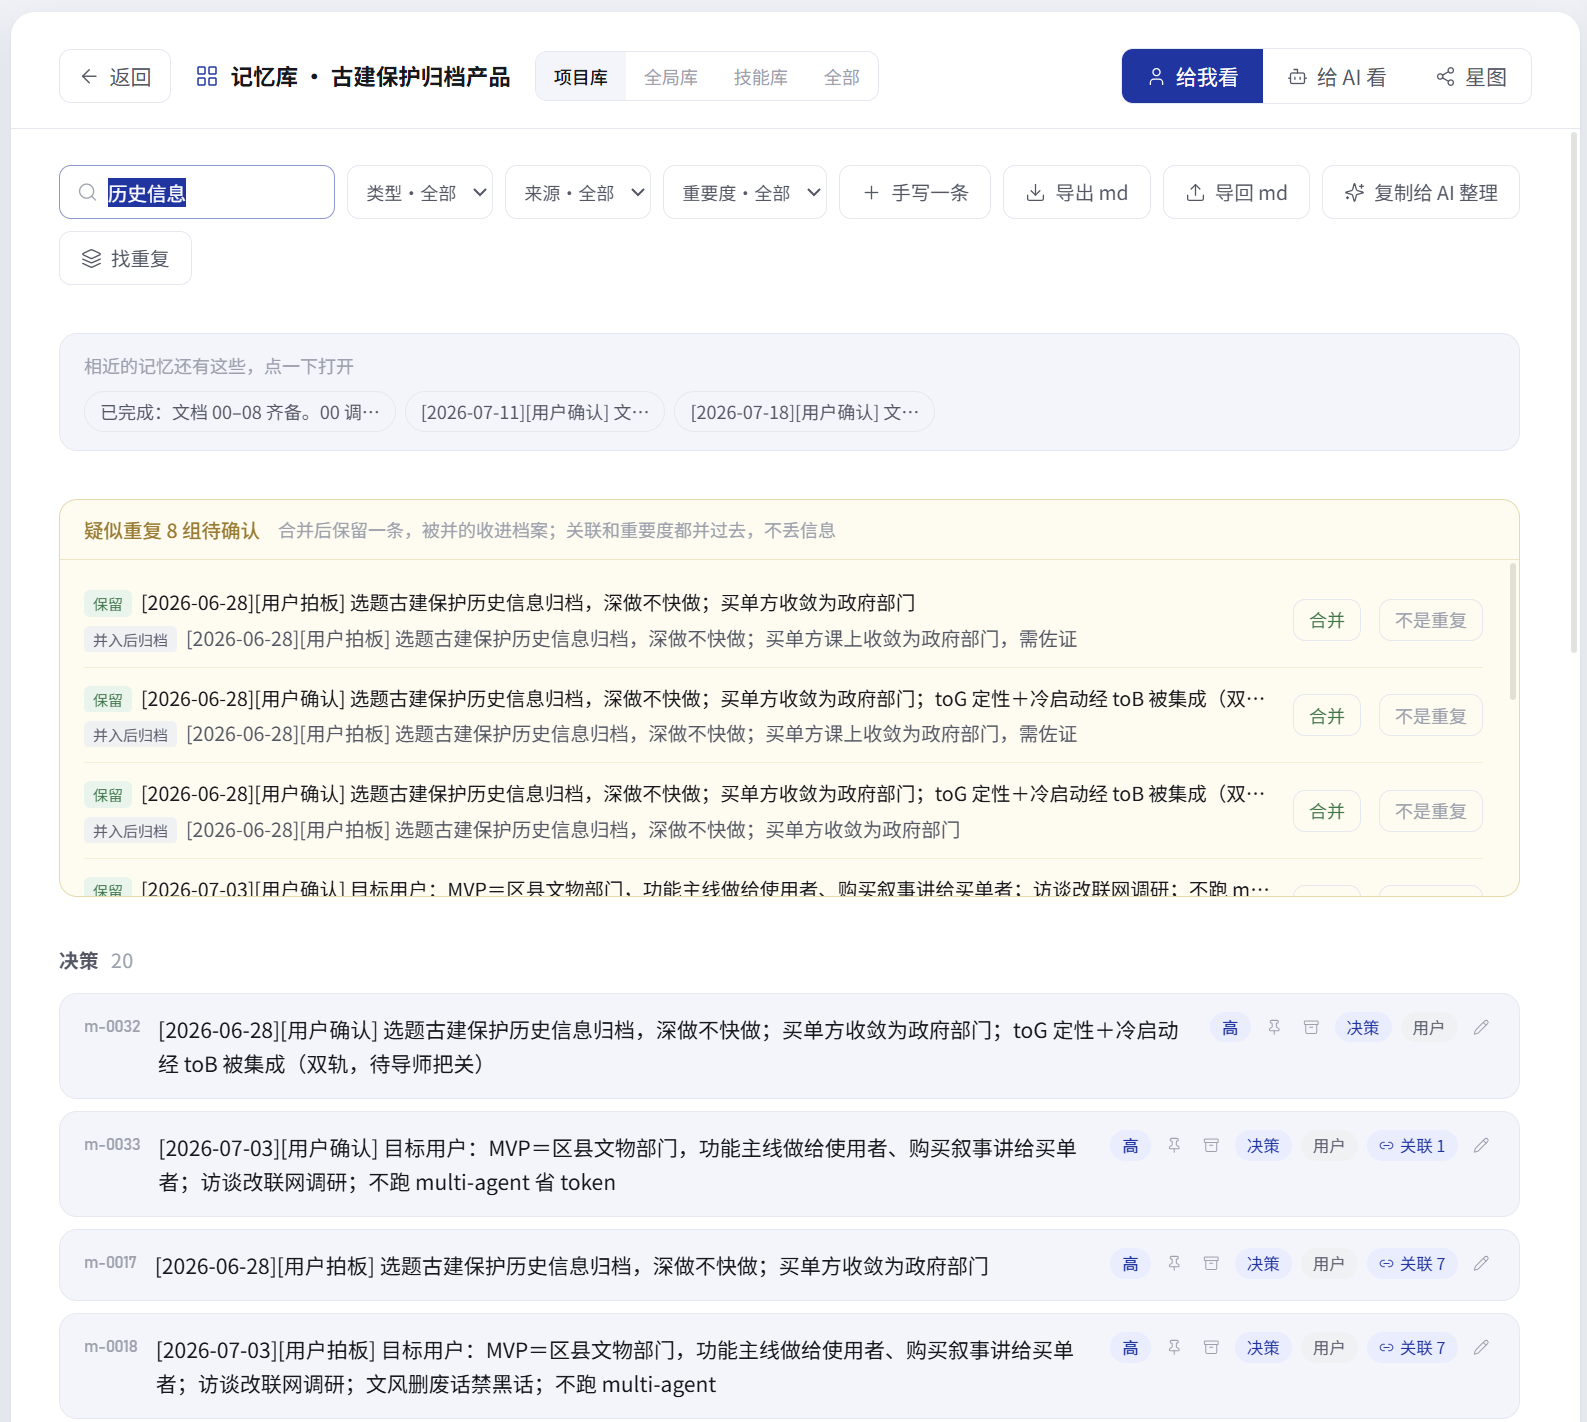Click the archive icon on m-0032
The height and width of the screenshot is (1422, 1587).
click(1311, 1028)
